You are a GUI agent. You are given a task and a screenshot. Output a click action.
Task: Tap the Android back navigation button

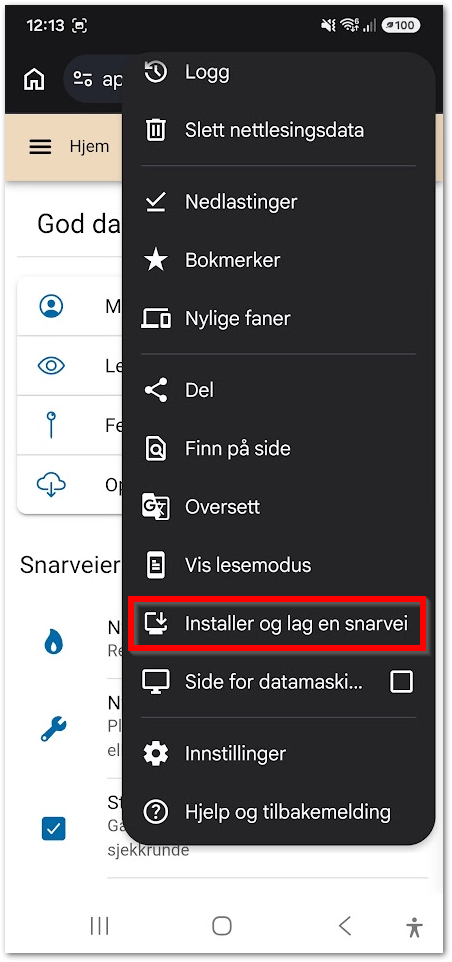(345, 925)
